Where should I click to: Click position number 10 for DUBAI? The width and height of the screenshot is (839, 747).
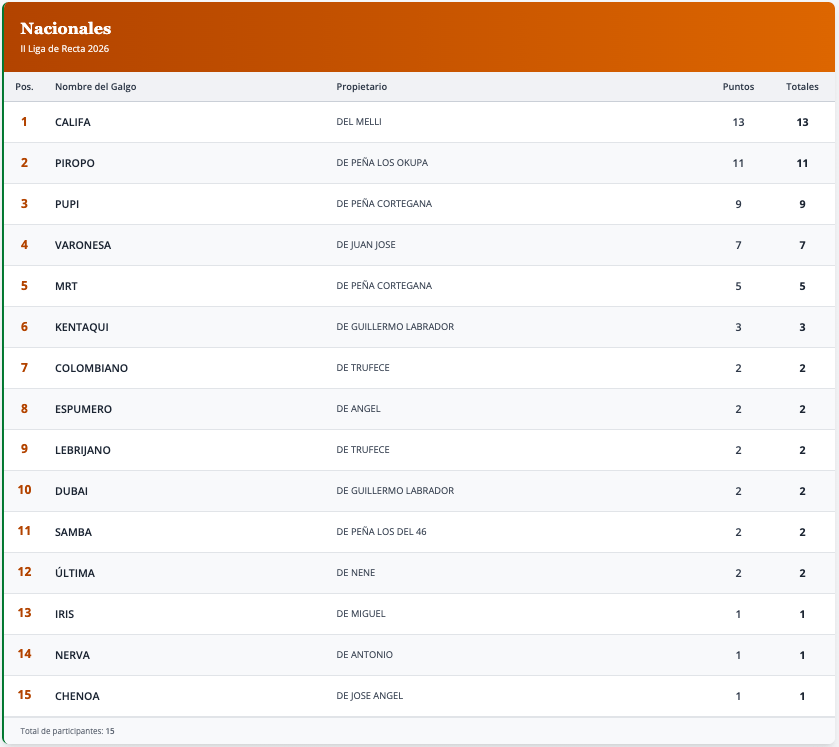click(24, 490)
